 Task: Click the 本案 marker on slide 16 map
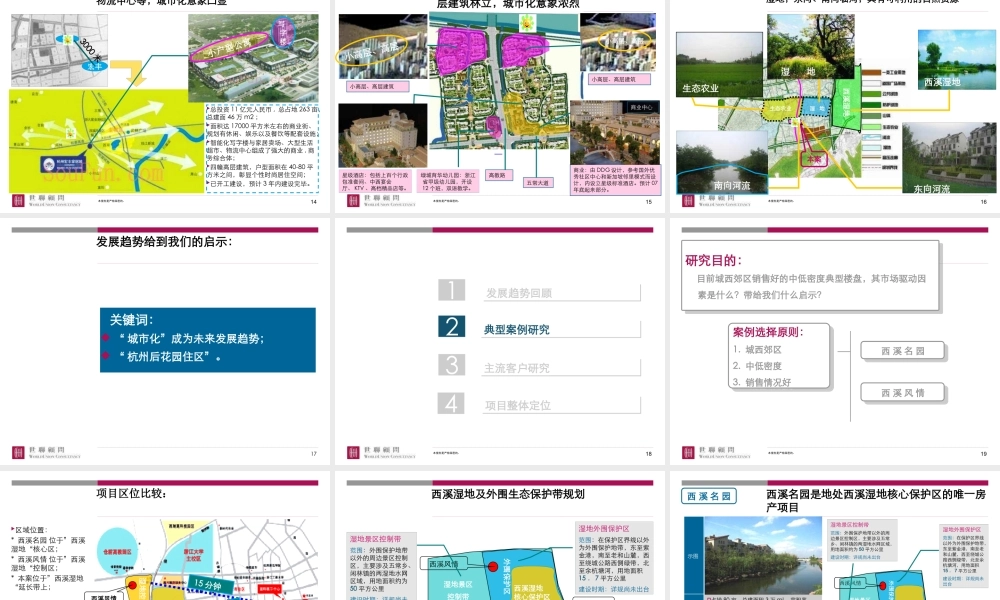tap(814, 159)
